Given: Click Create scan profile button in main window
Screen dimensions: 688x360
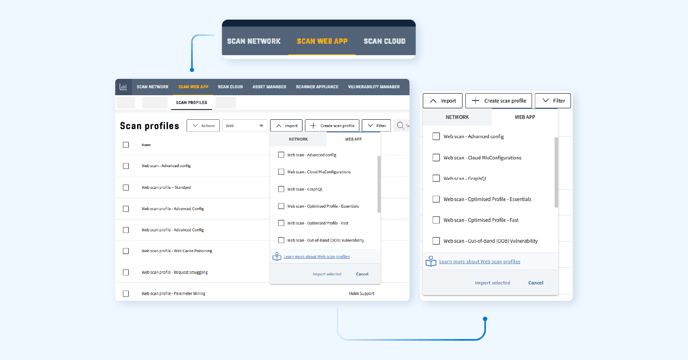Looking at the screenshot, I should click(x=332, y=126).
